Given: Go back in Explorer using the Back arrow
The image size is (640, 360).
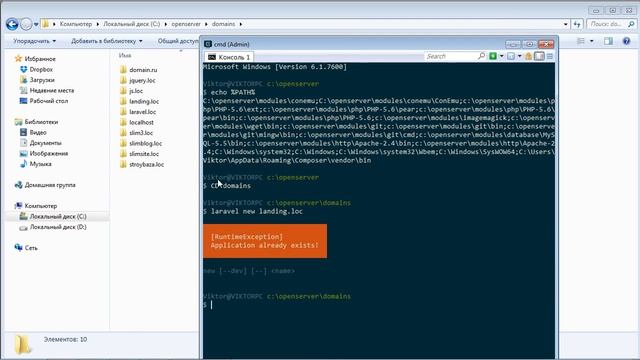Looking at the screenshot, I should [x=12, y=24].
